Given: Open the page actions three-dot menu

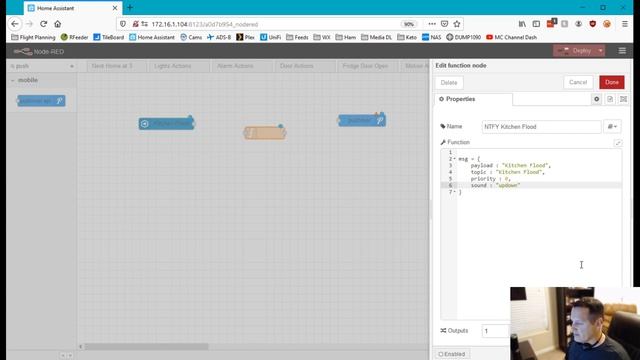Looking at the screenshot, I should pos(432,24).
